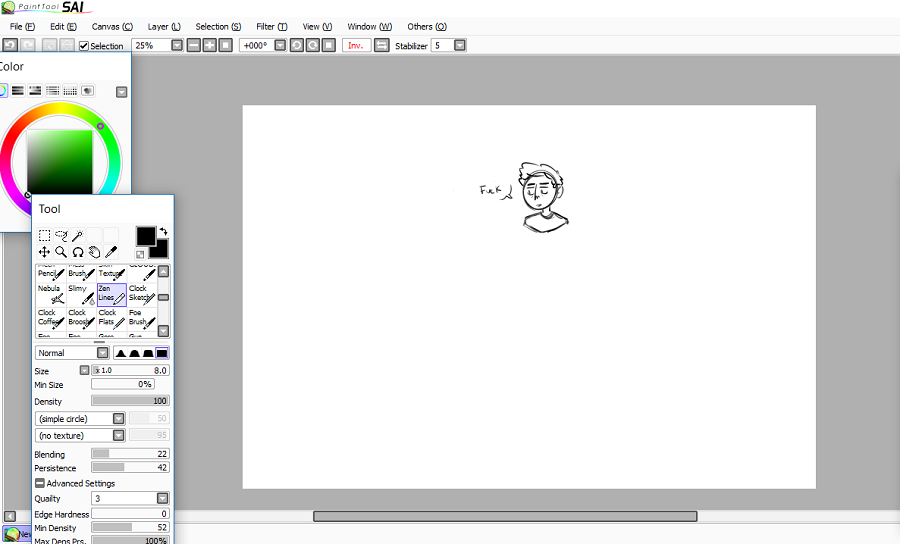The height and width of the screenshot is (544, 900).
Task: Toggle the Selection checkbox
Action: coord(84,46)
